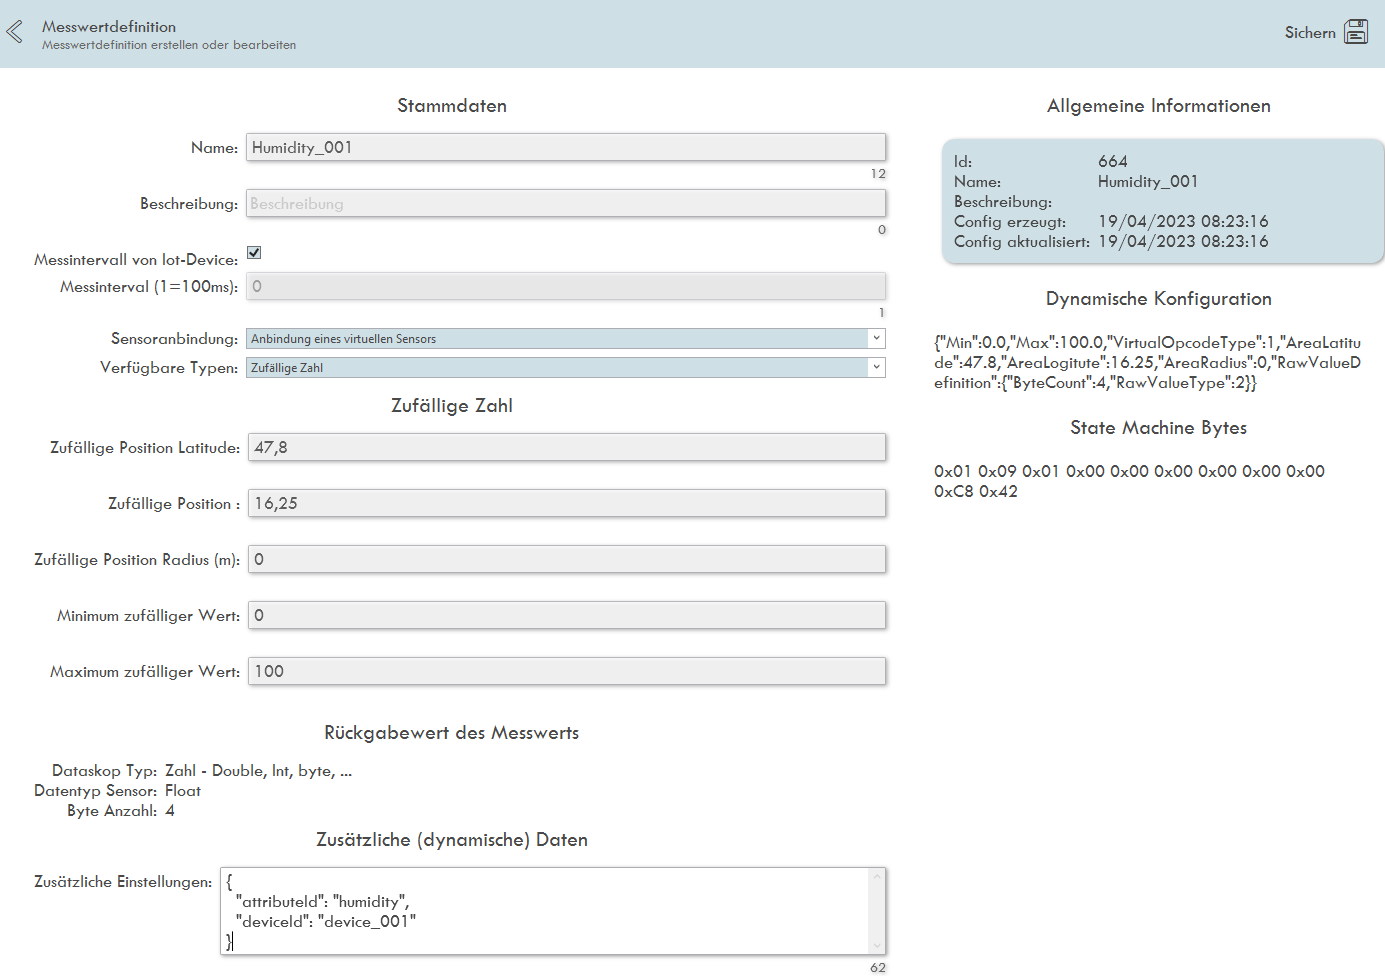1385x976 pixels.
Task: Click the Dataskop Typ value text
Action: [x=258, y=771]
